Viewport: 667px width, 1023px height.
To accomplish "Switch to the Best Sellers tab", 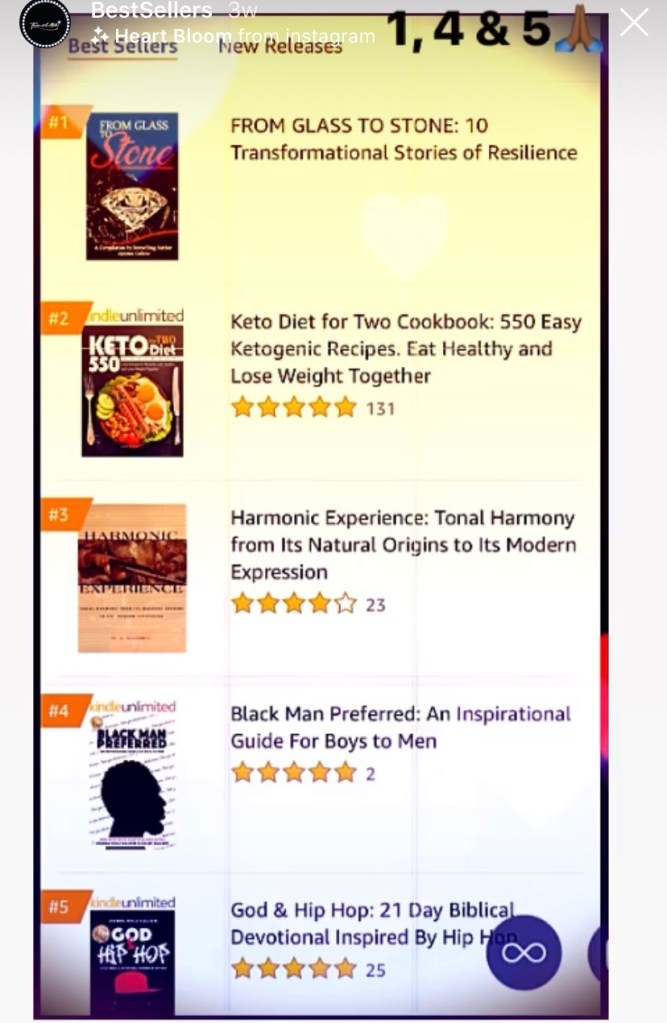I will pos(122,47).
